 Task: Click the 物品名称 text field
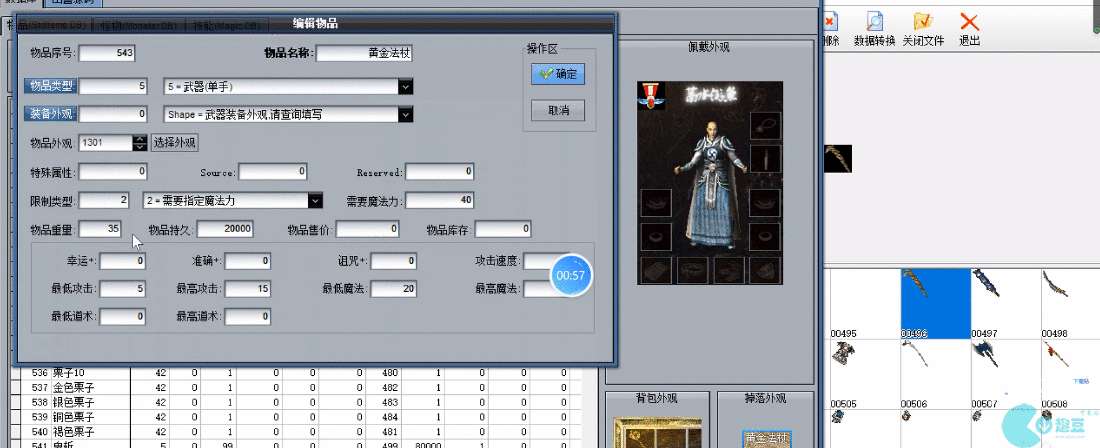tap(364, 54)
